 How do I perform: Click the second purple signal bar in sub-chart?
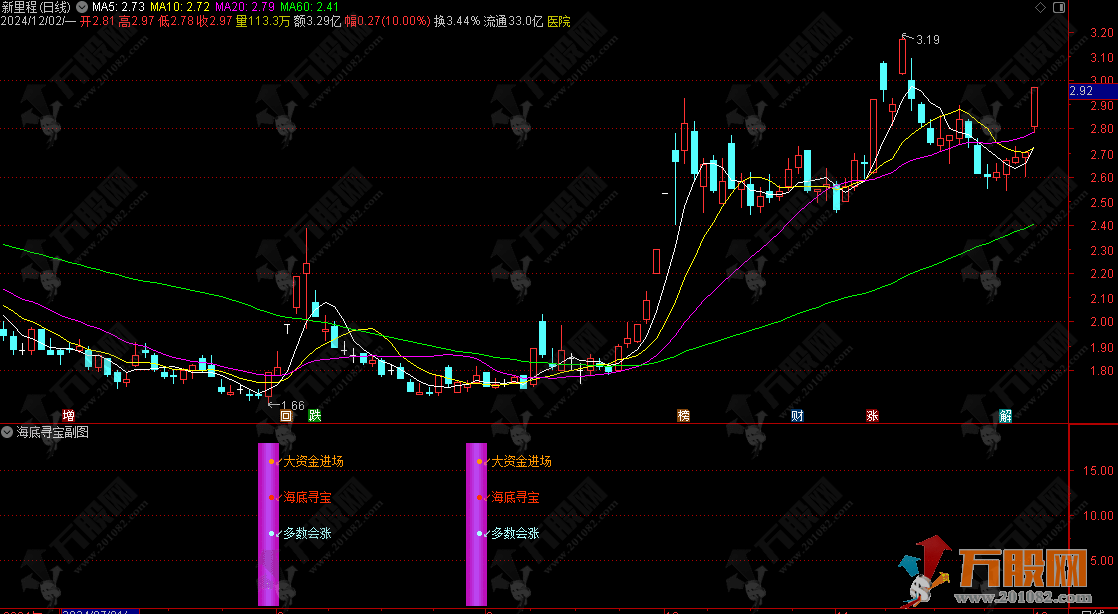476,524
